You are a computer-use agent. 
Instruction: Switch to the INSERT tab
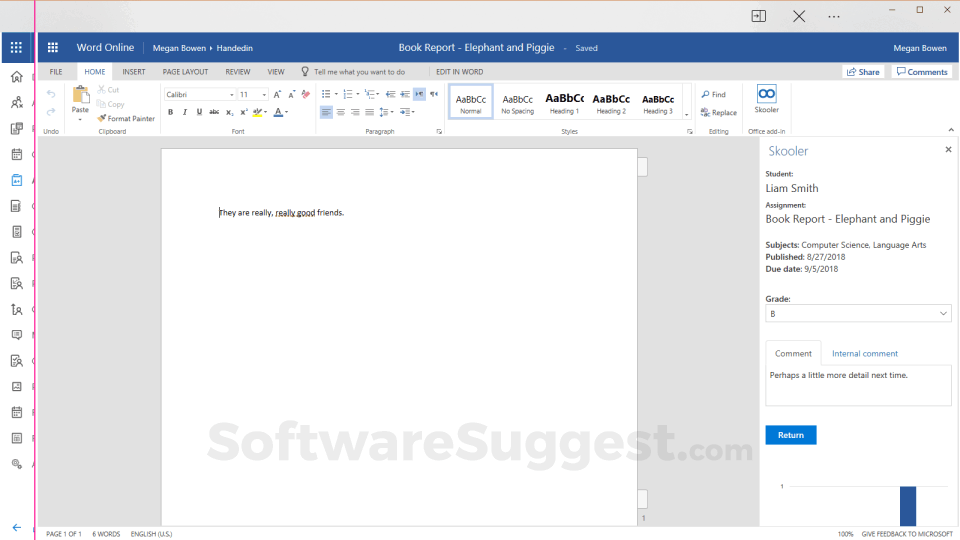(x=133, y=72)
